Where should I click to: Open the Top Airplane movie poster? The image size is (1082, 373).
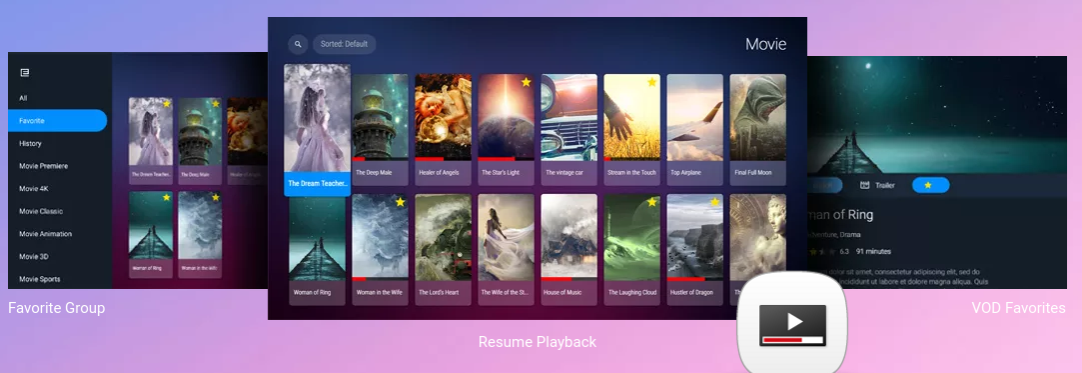click(695, 130)
